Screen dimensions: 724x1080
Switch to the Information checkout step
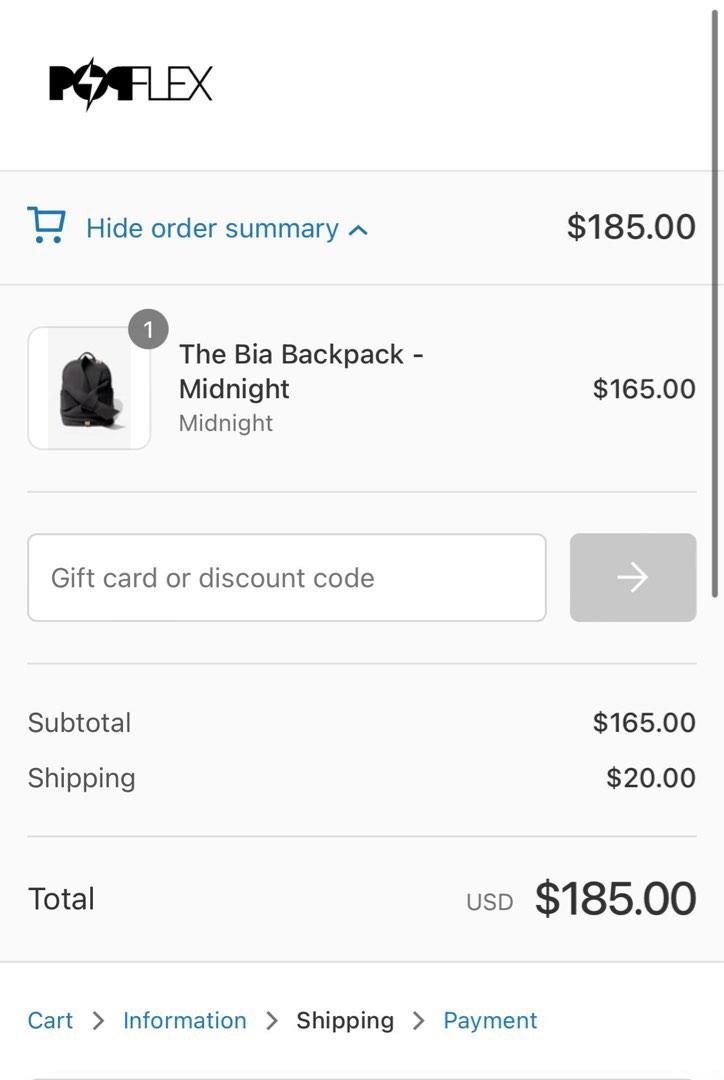pos(185,1020)
